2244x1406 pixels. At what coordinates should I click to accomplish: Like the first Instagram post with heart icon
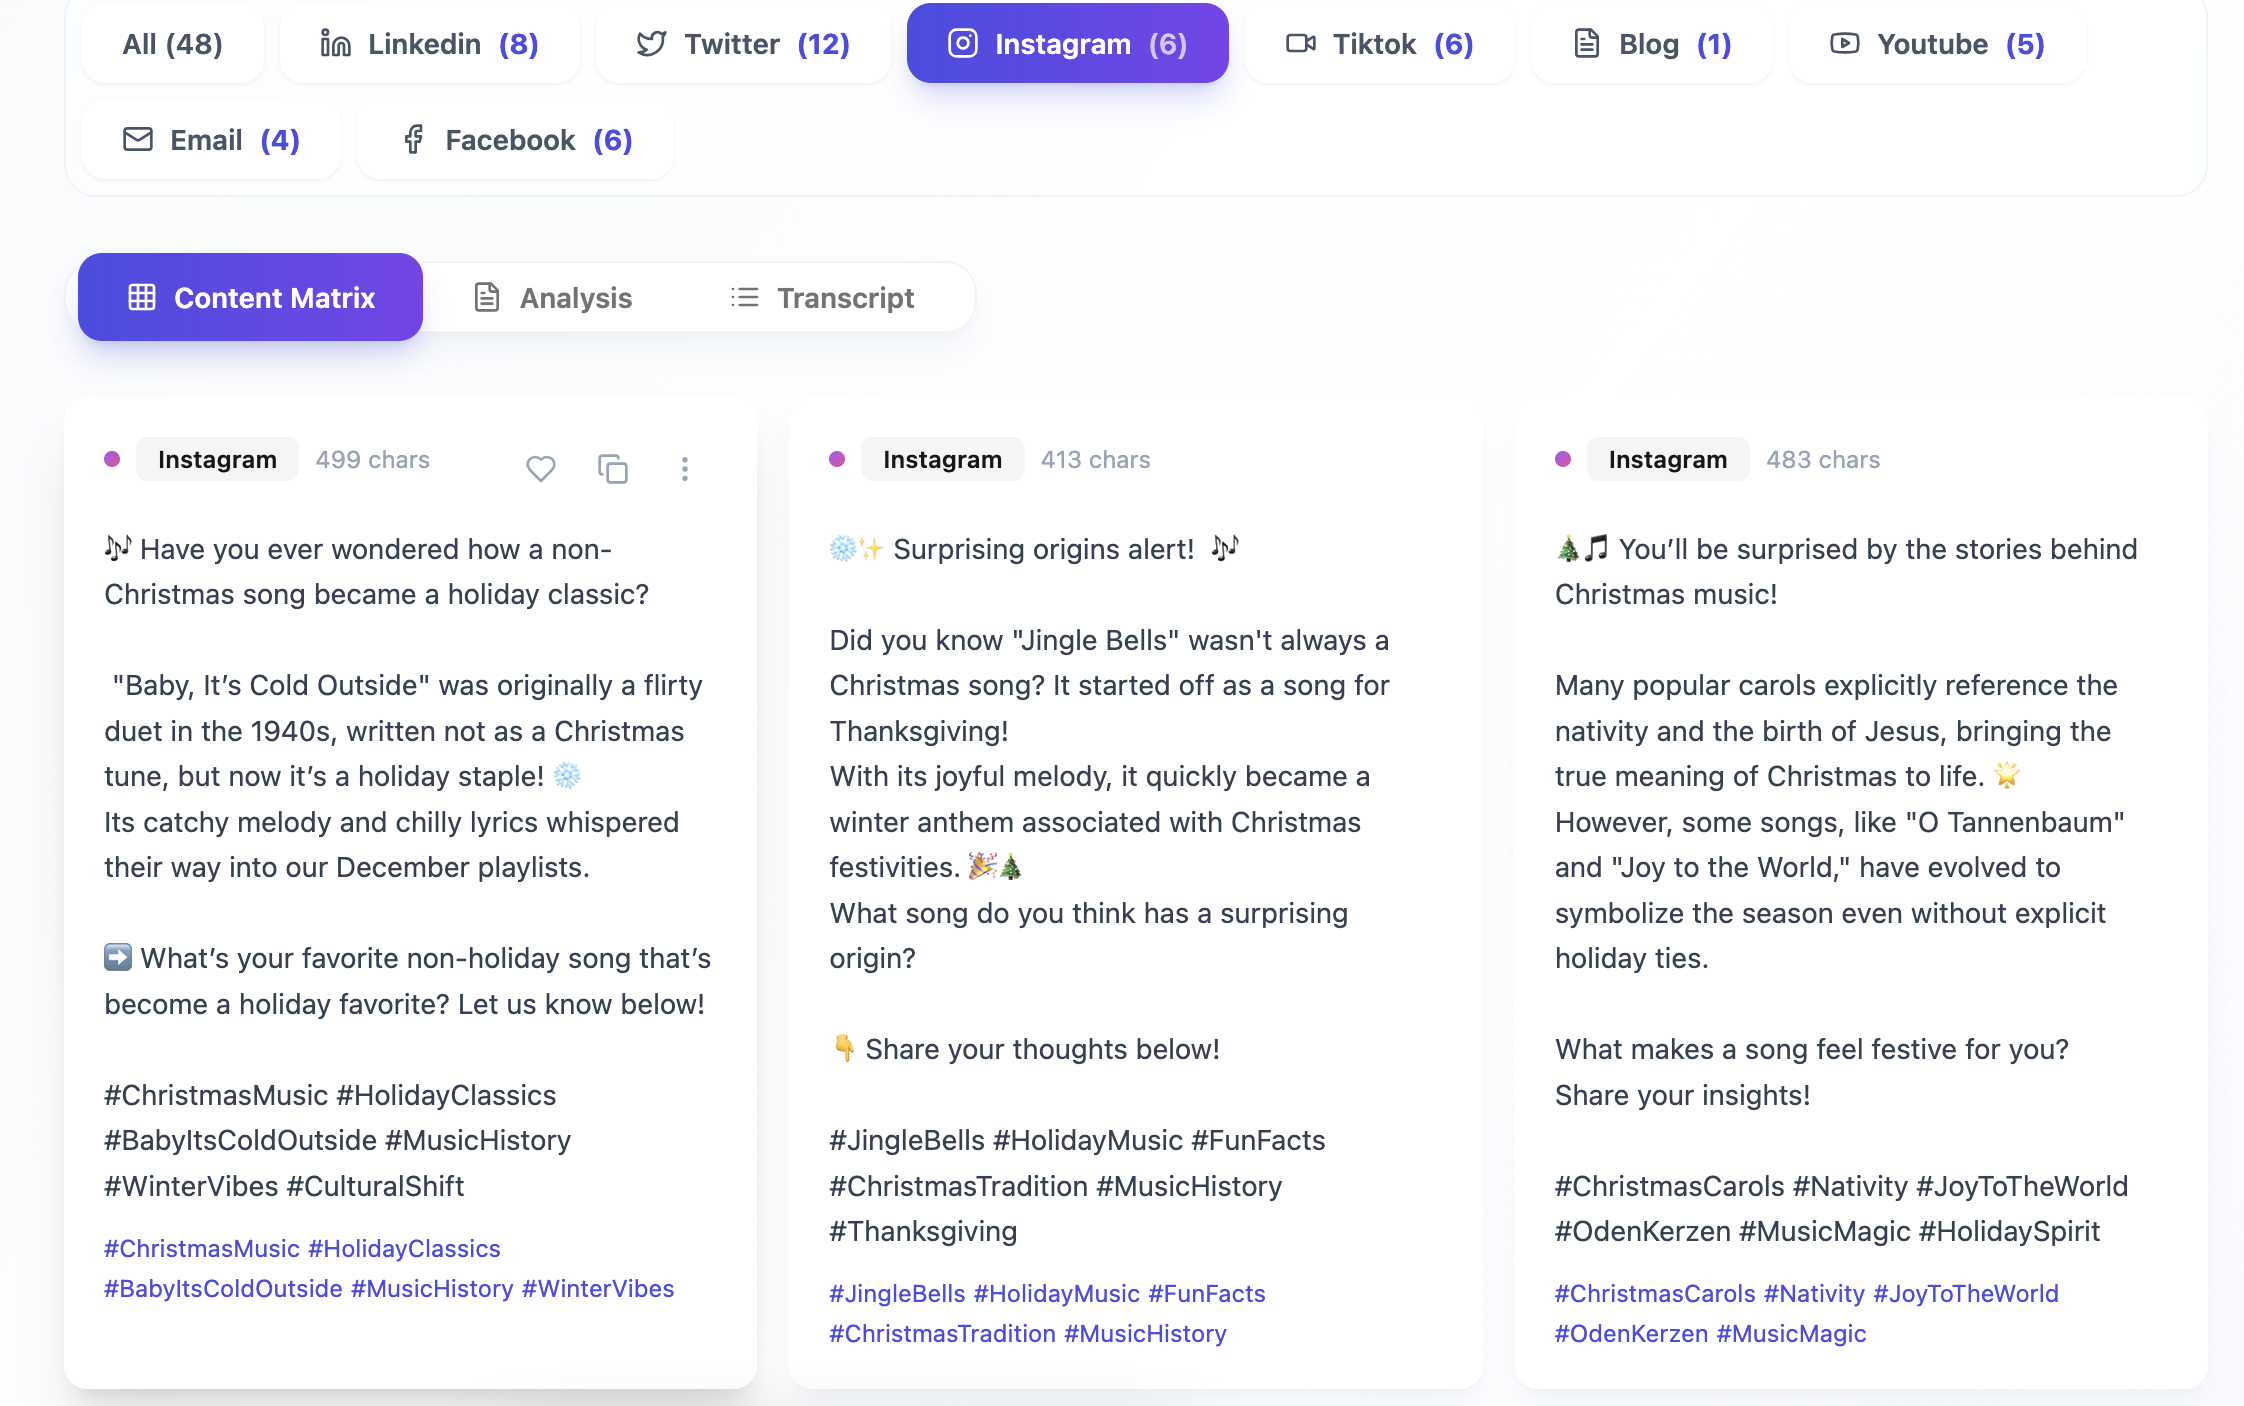(540, 468)
